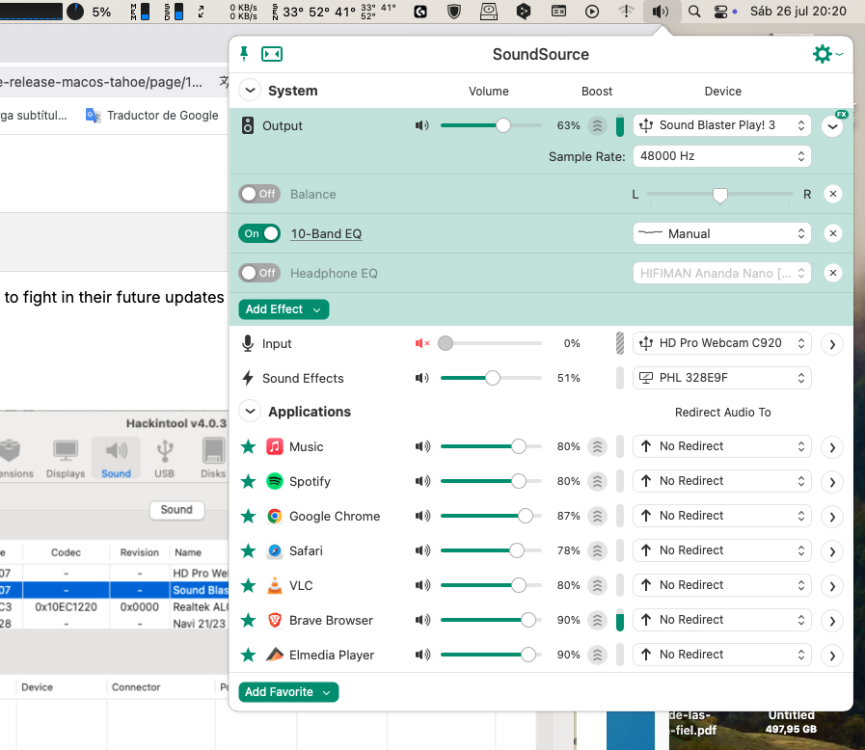Open Input device HD Pro Webcam C920 dropdown
This screenshot has width=865, height=750.
(x=722, y=343)
